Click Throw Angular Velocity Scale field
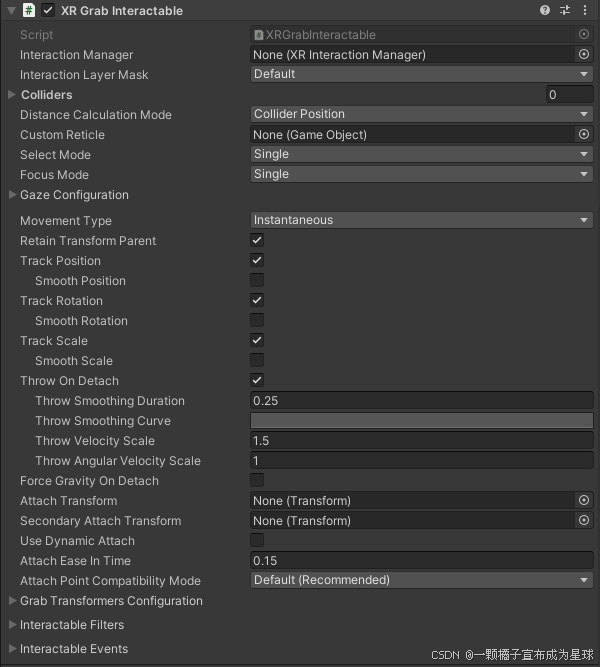The image size is (600, 667). coord(421,460)
